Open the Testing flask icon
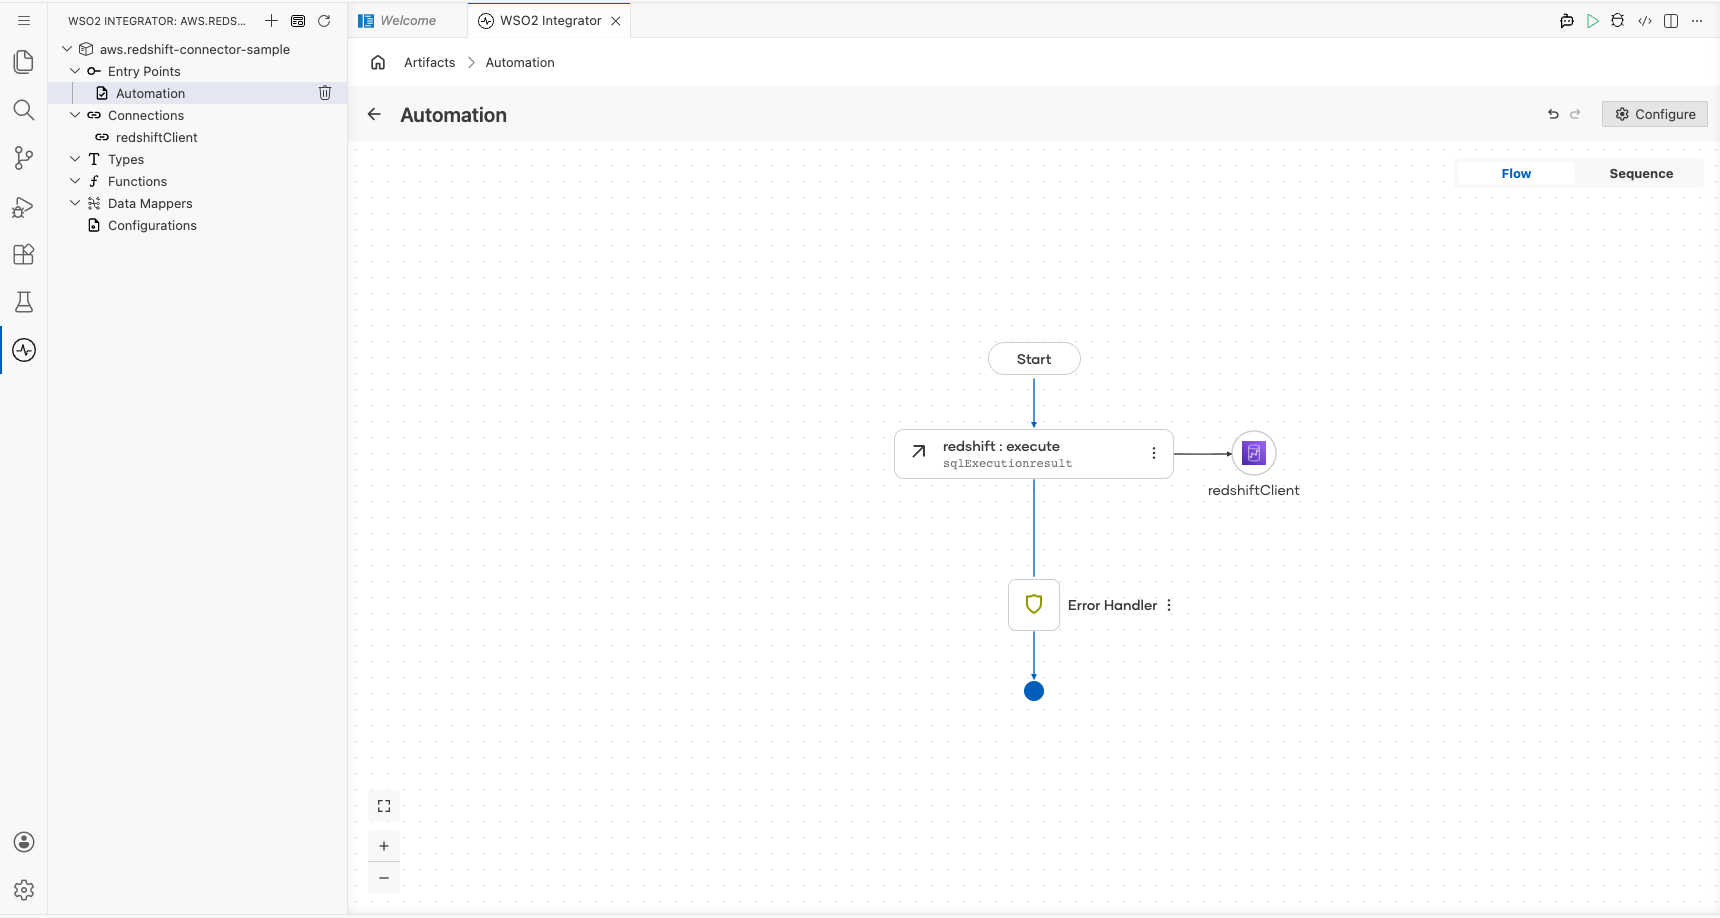This screenshot has height=918, width=1720. 23,302
